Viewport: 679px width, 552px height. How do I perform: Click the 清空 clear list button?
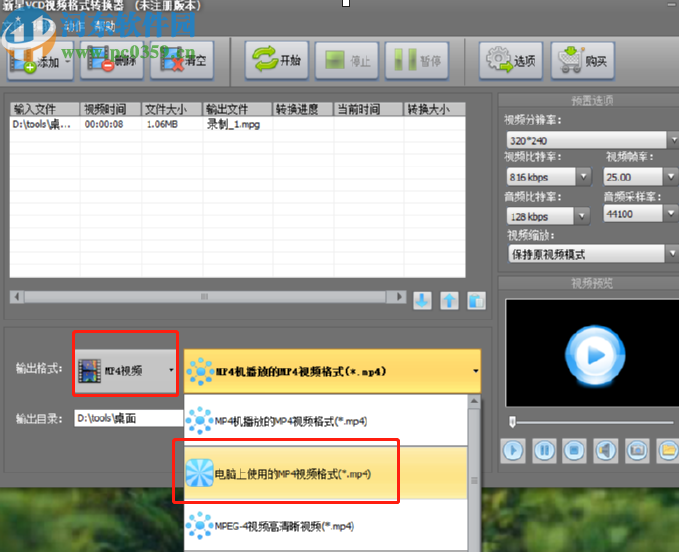182,60
